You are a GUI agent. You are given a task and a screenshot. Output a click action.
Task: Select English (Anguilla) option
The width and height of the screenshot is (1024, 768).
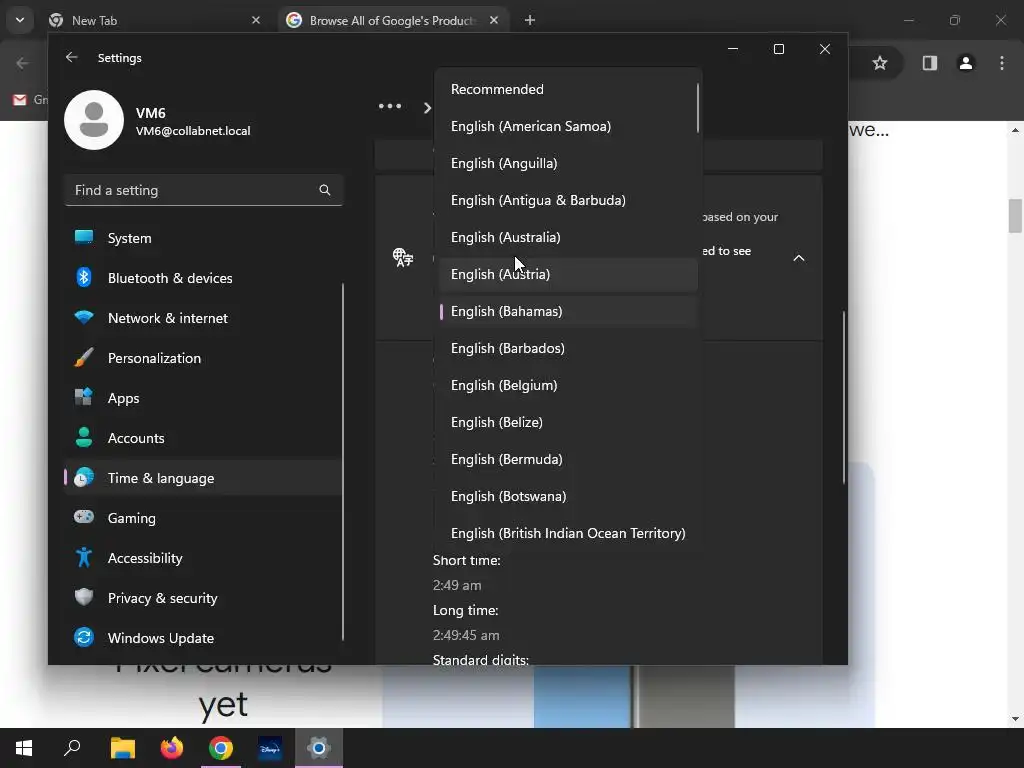[566, 163]
